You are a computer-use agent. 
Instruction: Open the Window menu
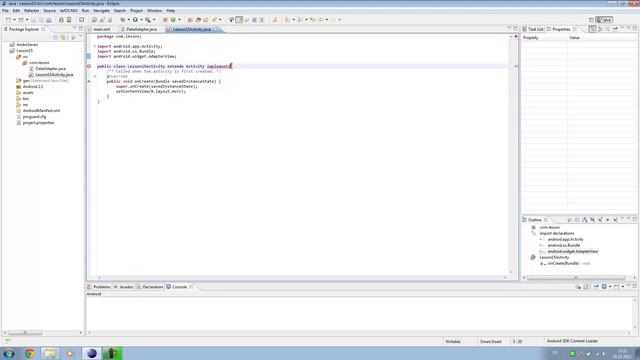pyautogui.click(x=154, y=11)
